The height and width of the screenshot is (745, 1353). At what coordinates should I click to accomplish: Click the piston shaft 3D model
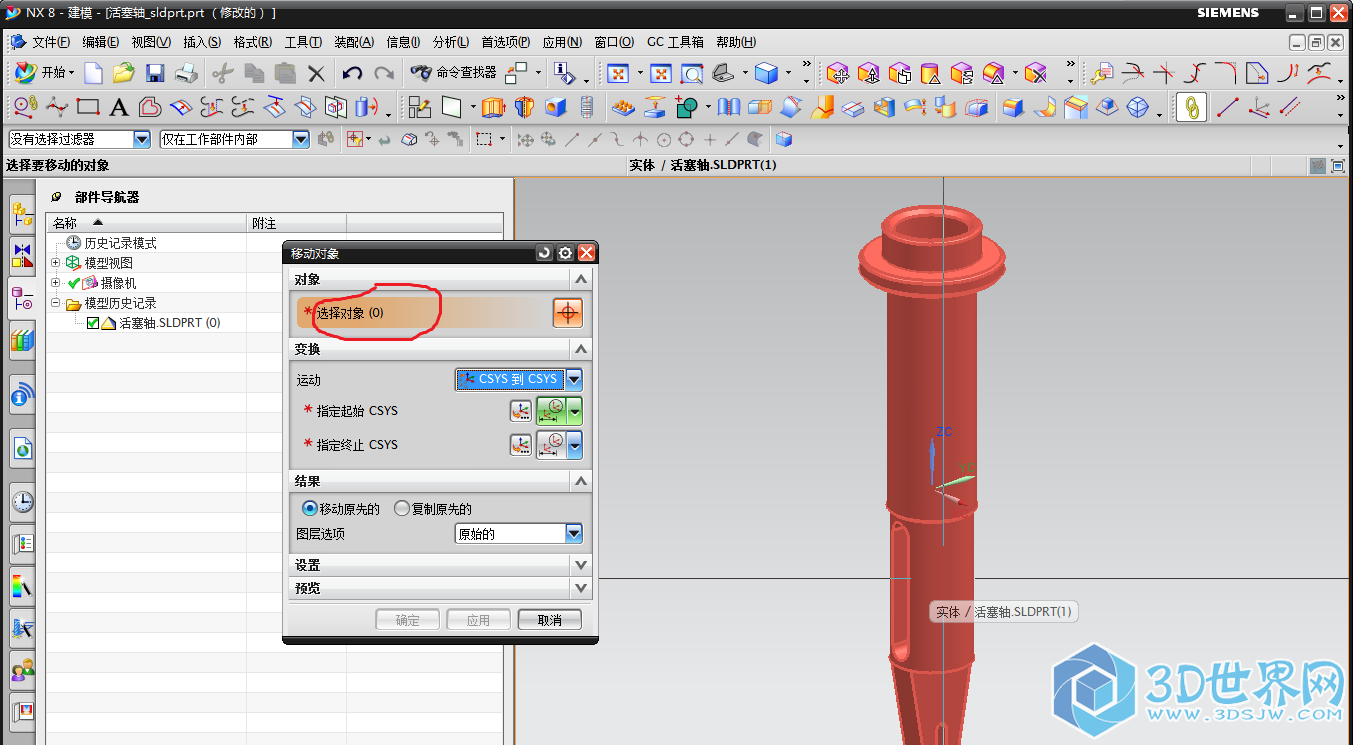coord(931,400)
